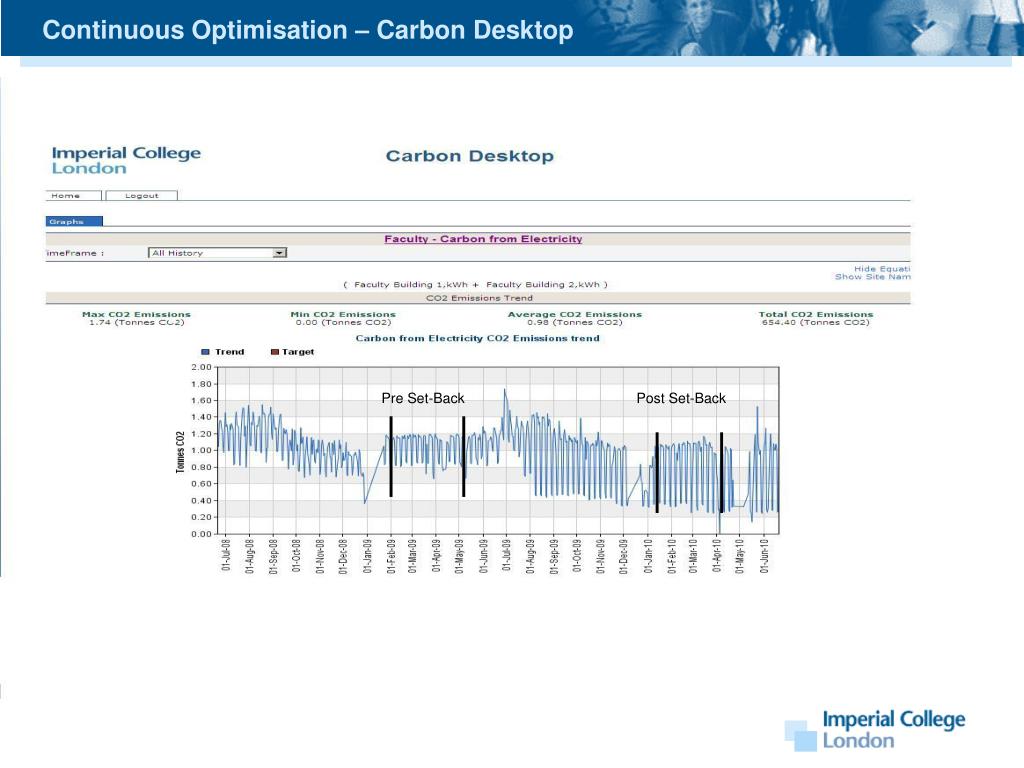Open the Home tab
This screenshot has width=1024, height=768.
tap(73, 195)
